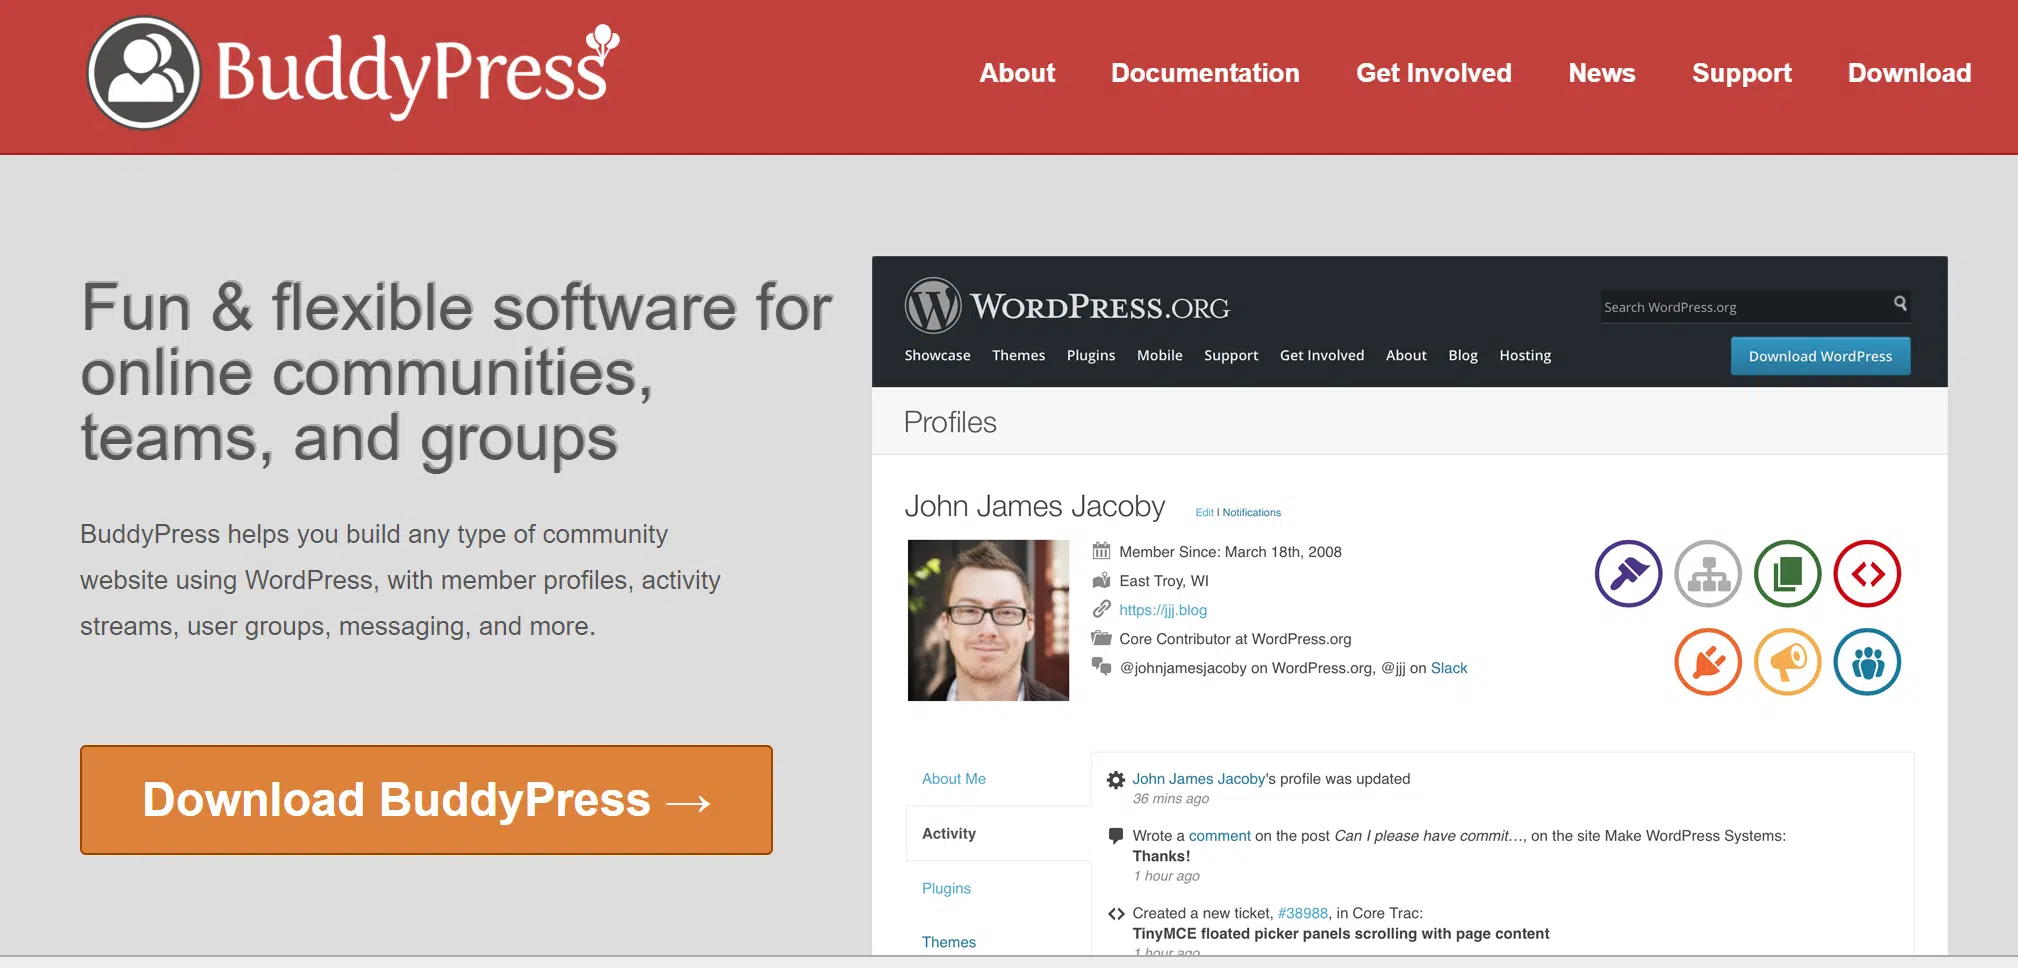Open the About menu in BuddyPress header
The width and height of the screenshot is (2018, 968).
[x=1017, y=73]
